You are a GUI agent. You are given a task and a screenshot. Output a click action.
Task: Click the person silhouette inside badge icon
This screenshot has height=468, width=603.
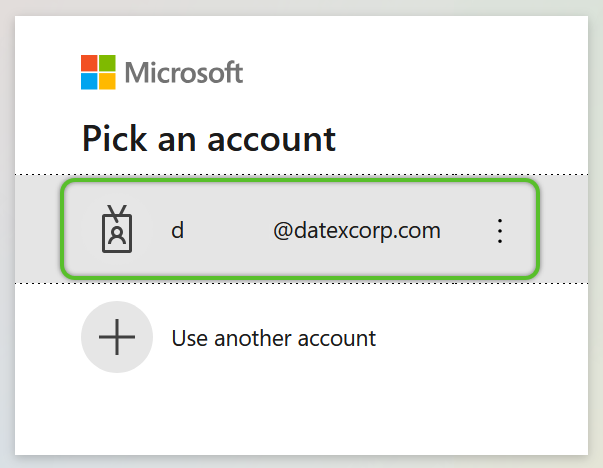point(117,235)
